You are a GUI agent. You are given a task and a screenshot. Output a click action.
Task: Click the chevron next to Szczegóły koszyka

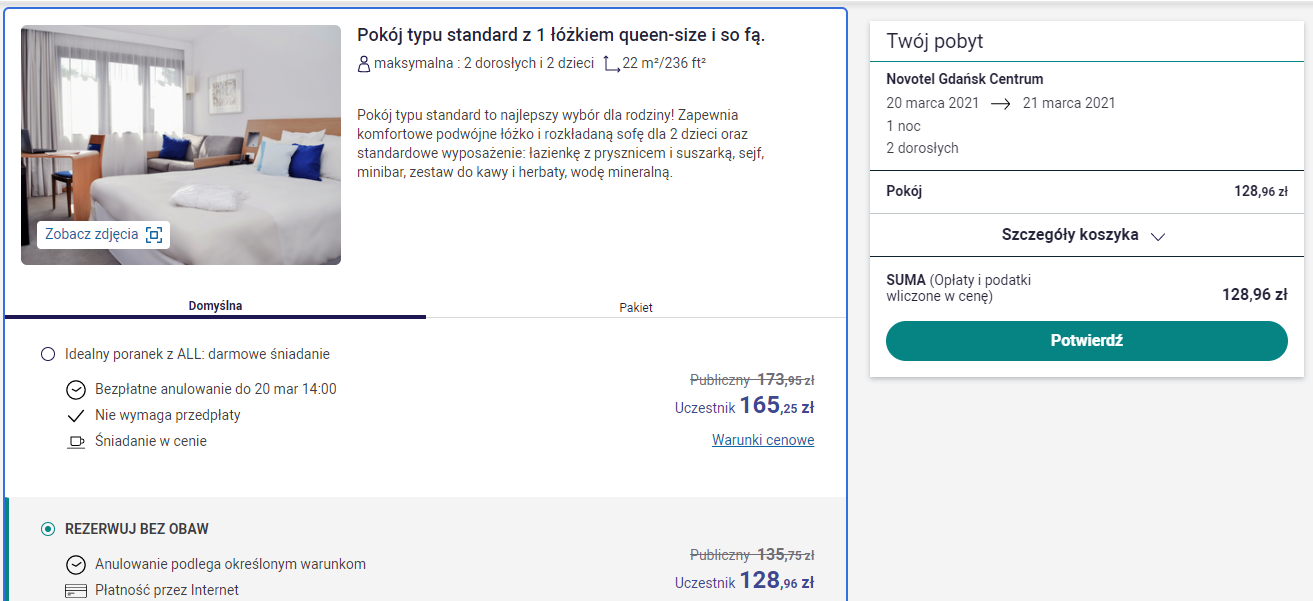(x=1158, y=237)
